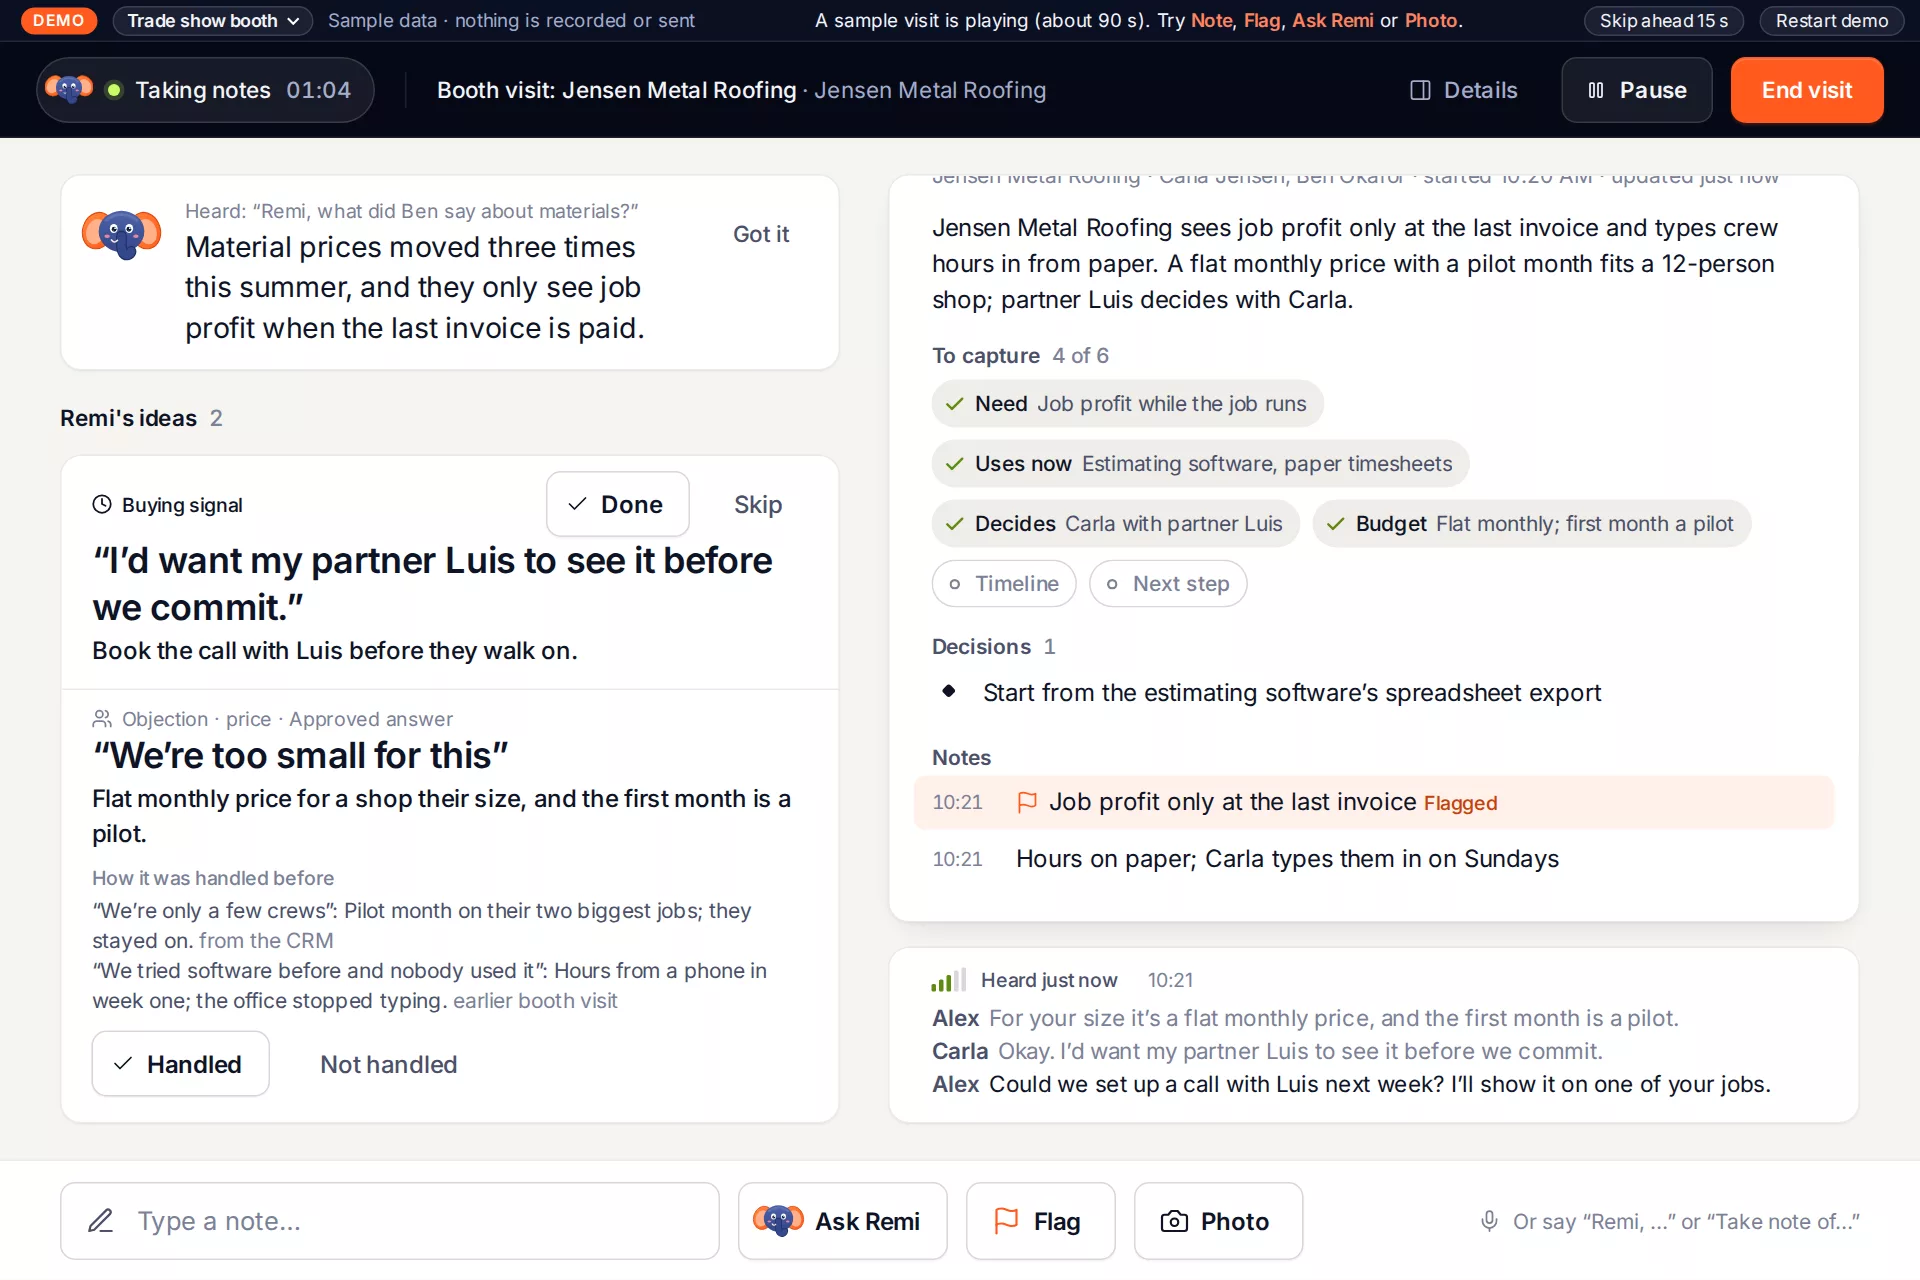Click the 'Ask Remi' hint link in banner

(x=1332, y=21)
